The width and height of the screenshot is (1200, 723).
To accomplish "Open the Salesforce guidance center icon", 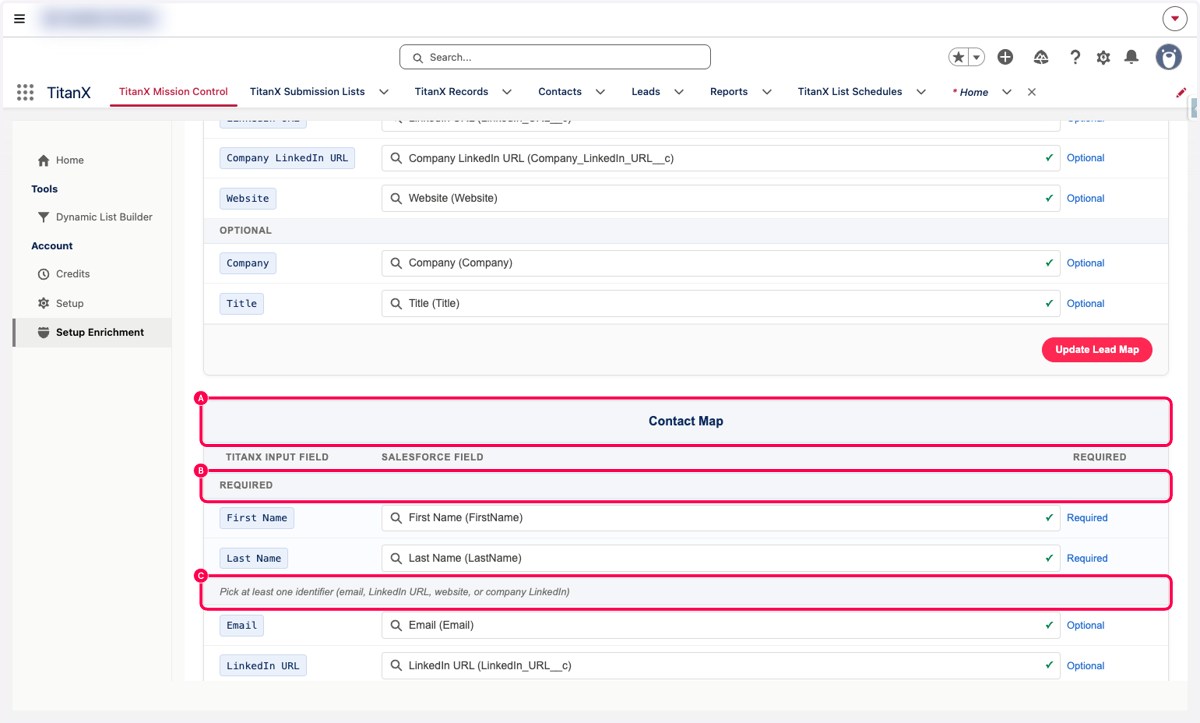I will 1041,58.
